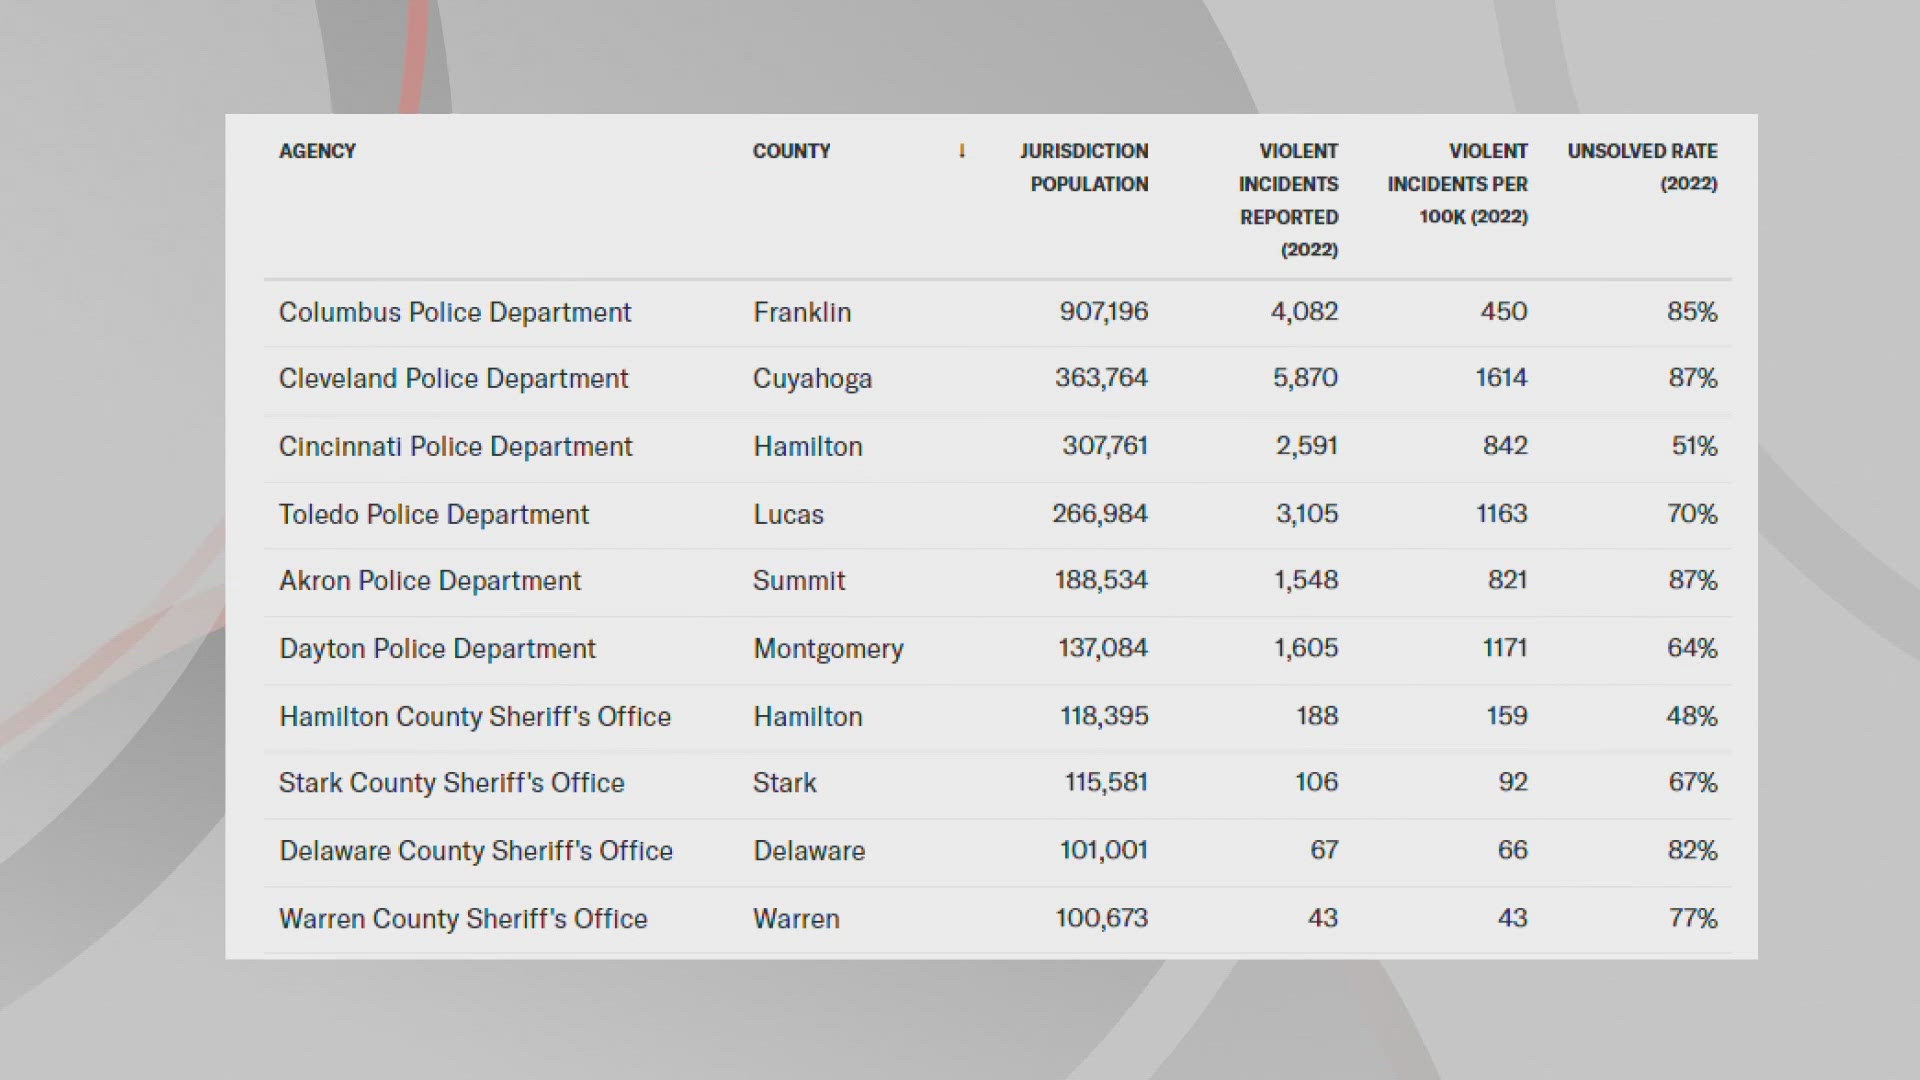
Task: Click the Montgomery county cell
Action: coord(829,649)
